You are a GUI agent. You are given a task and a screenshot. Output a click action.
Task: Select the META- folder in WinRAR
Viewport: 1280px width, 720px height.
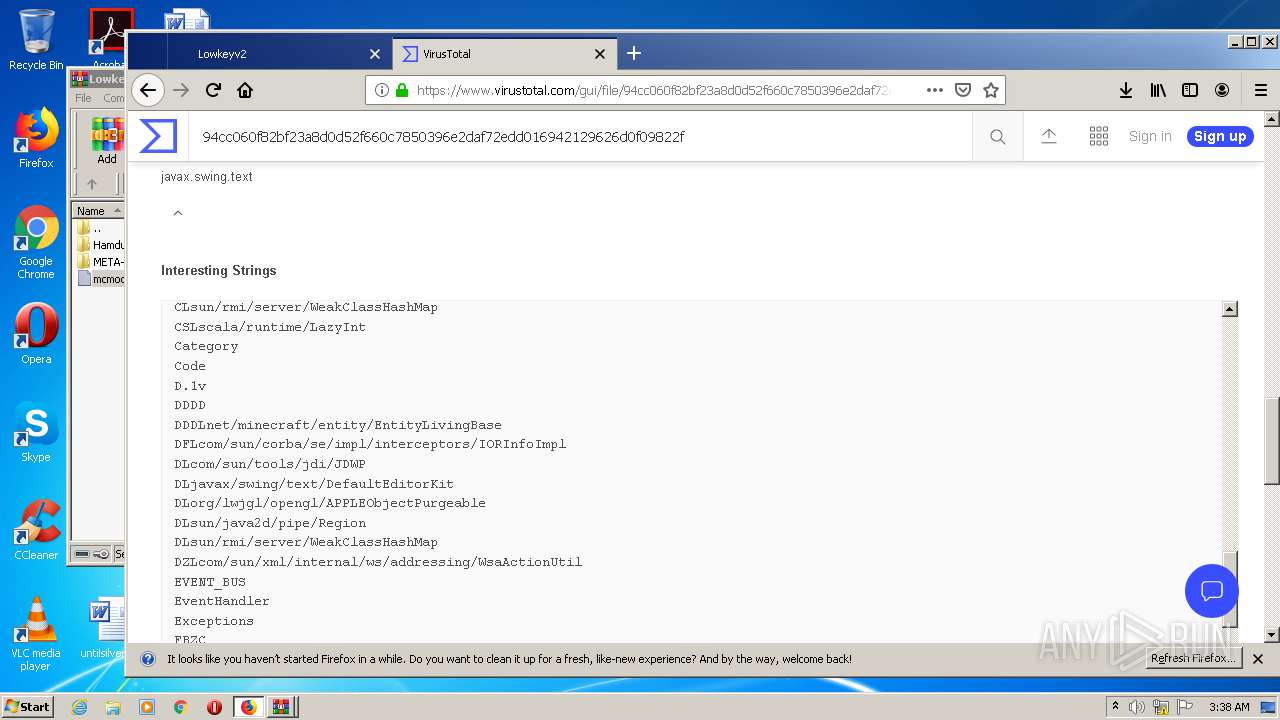pos(100,262)
